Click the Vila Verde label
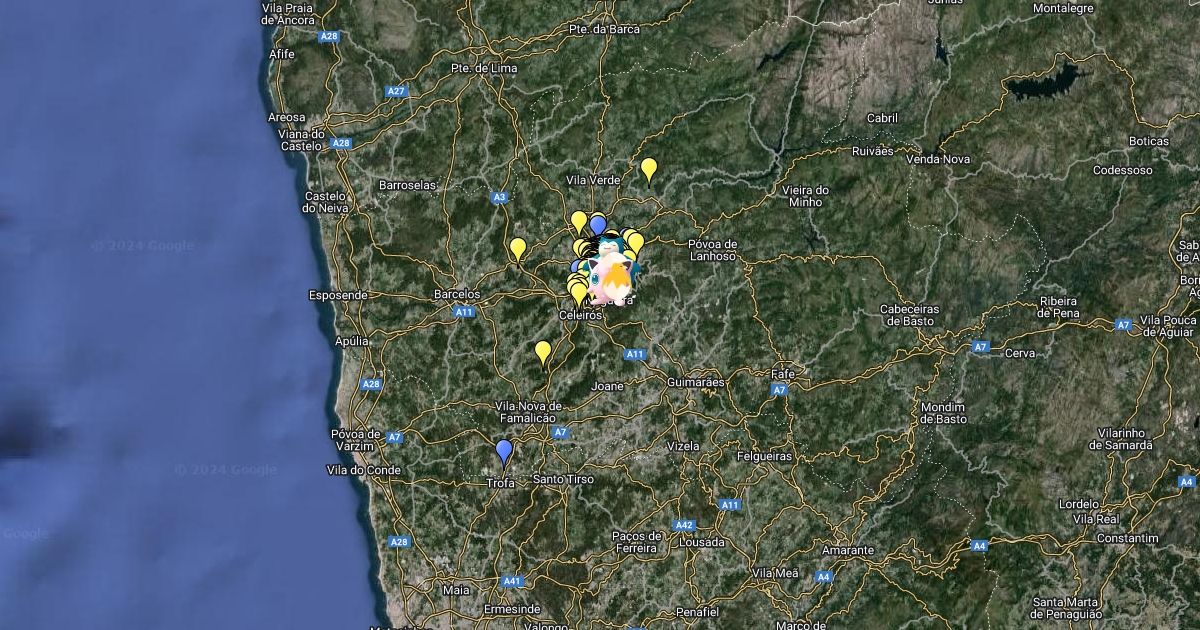1200x630 pixels. click(x=593, y=180)
